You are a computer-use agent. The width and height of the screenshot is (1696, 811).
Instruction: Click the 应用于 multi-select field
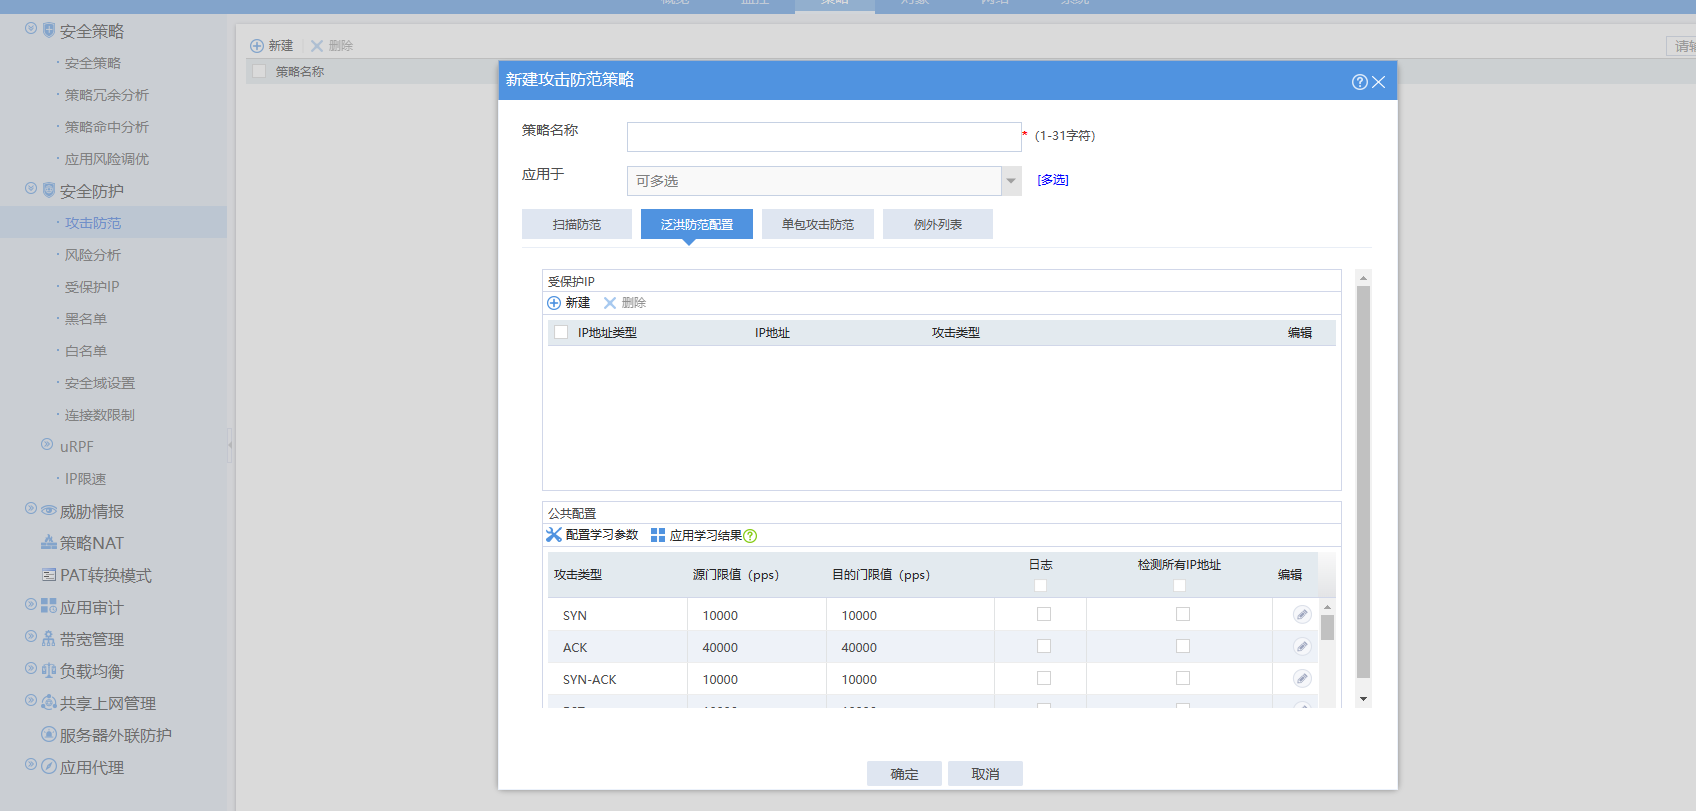click(x=814, y=181)
